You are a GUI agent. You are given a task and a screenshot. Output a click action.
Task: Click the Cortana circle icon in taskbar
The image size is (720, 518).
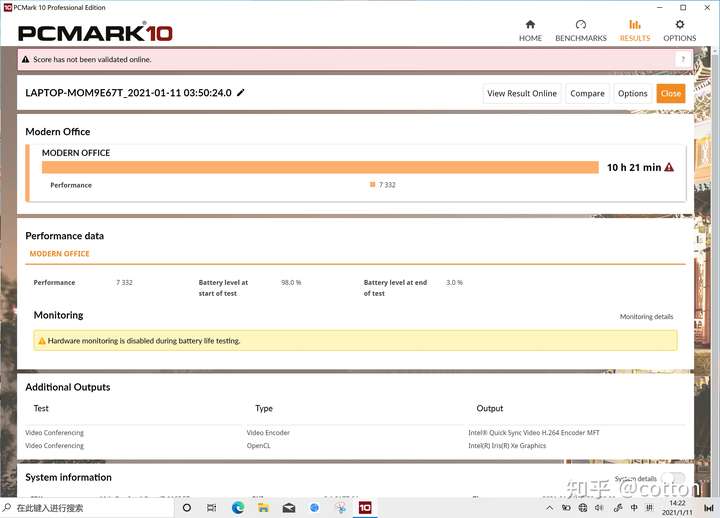coord(186,507)
